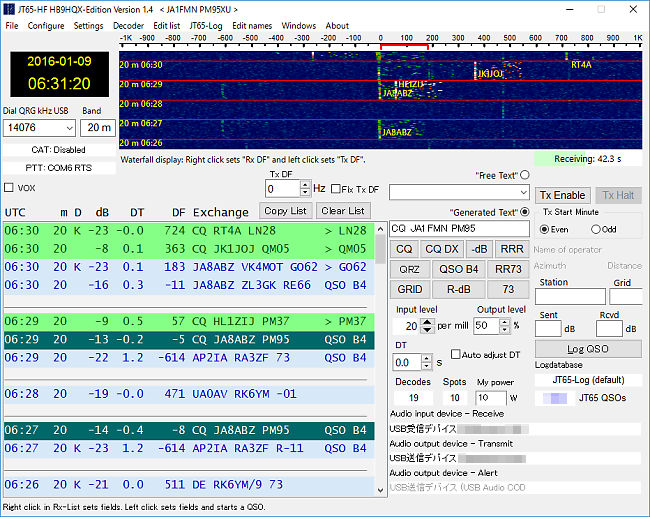Open the Windows menu
The height and width of the screenshot is (517, 650).
pos(298,26)
